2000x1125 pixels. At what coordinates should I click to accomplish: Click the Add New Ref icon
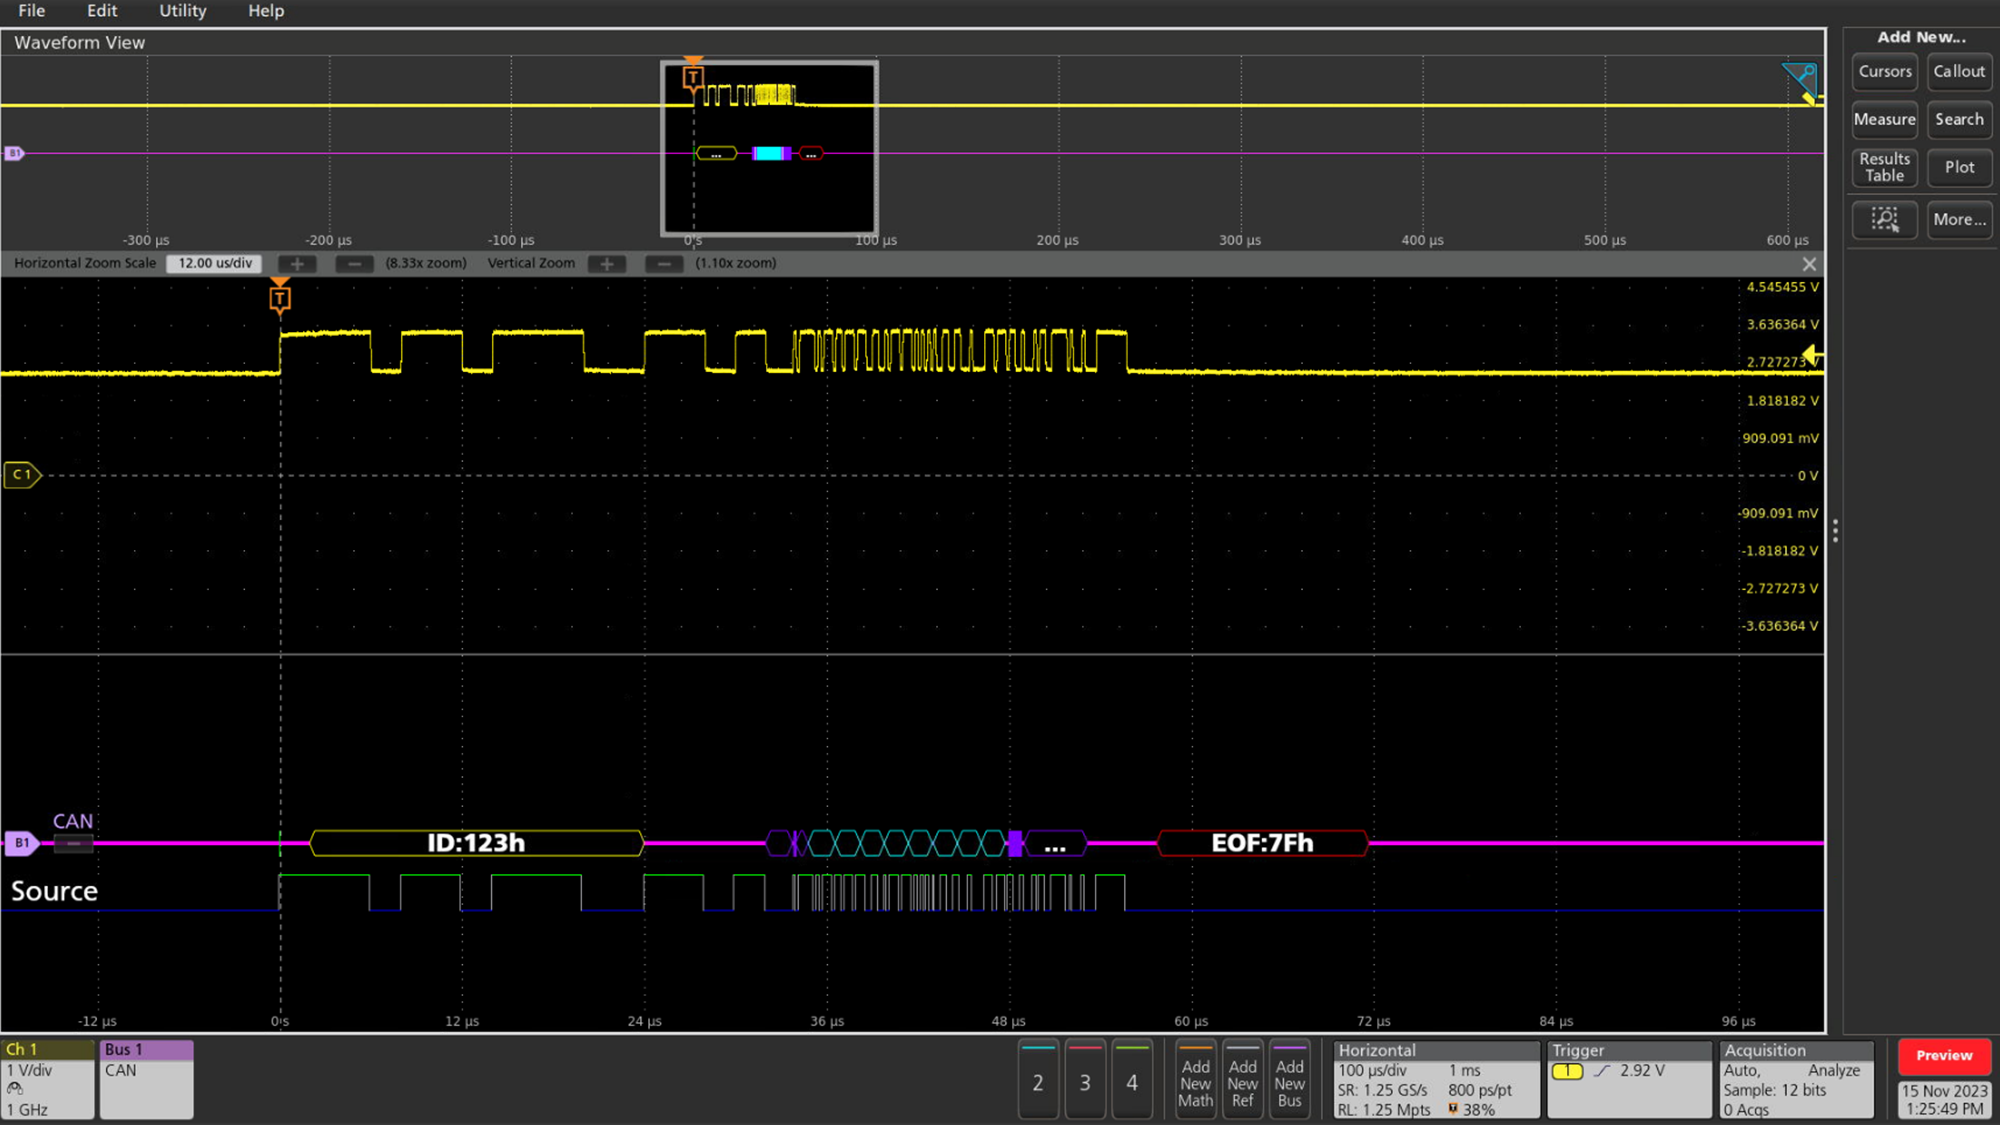click(1243, 1080)
